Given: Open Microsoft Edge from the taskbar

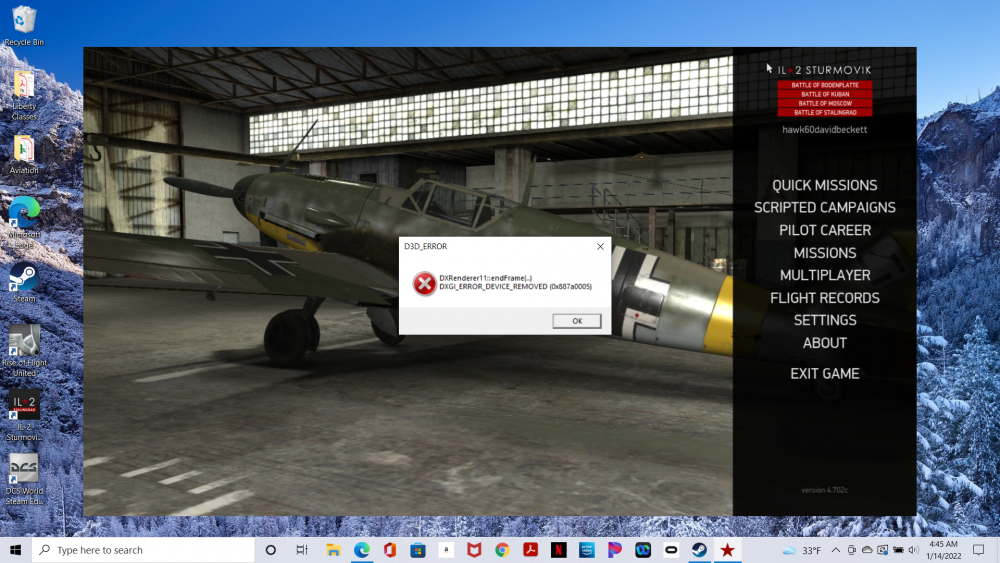Looking at the screenshot, I should [362, 550].
